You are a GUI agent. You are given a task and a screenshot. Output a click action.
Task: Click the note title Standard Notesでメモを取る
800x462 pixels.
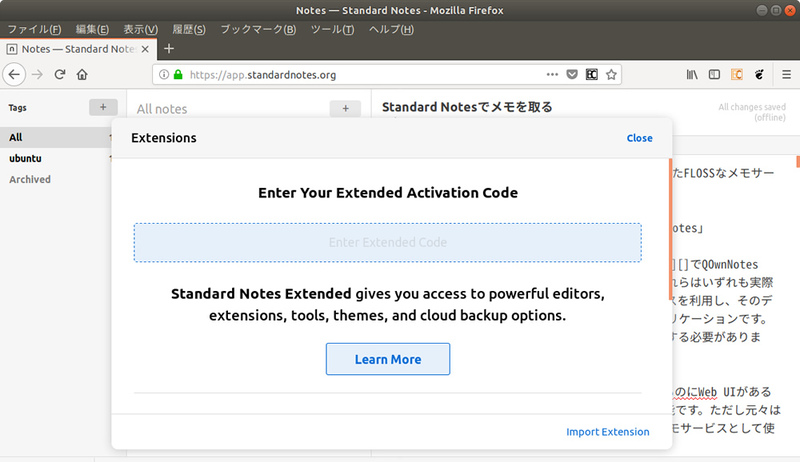[467, 107]
